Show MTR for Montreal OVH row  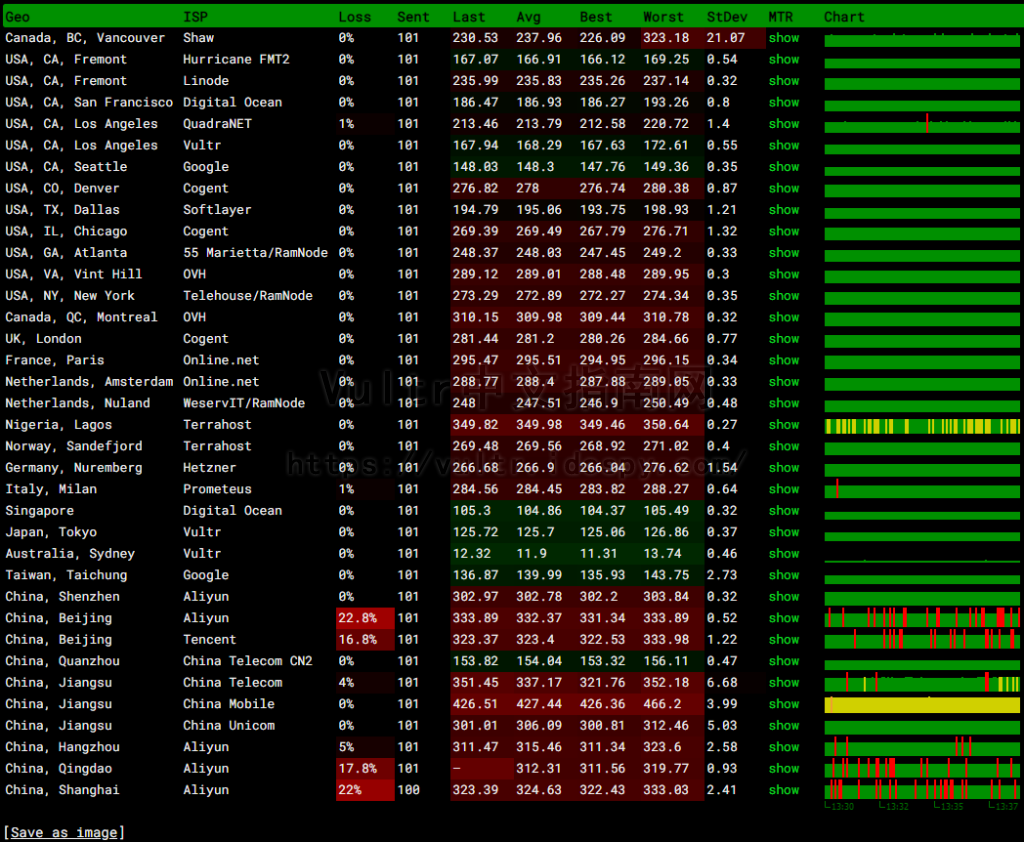[784, 317]
